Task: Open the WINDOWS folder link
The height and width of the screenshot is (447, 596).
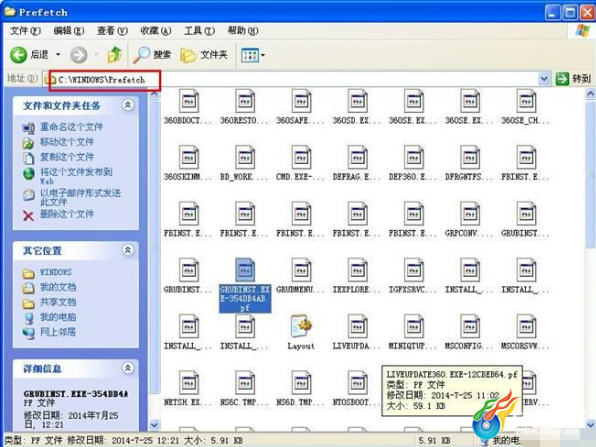Action: pyautogui.click(x=55, y=272)
